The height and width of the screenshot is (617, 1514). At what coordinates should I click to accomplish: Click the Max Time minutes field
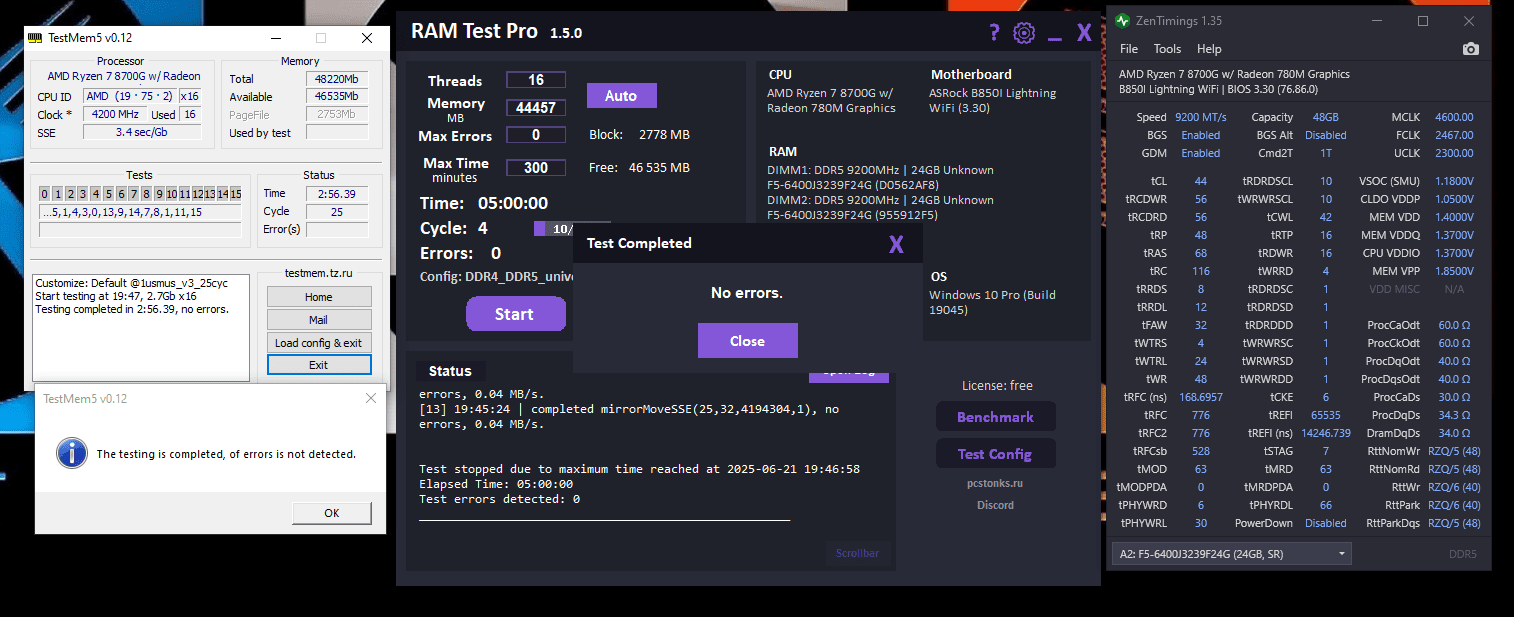point(536,168)
